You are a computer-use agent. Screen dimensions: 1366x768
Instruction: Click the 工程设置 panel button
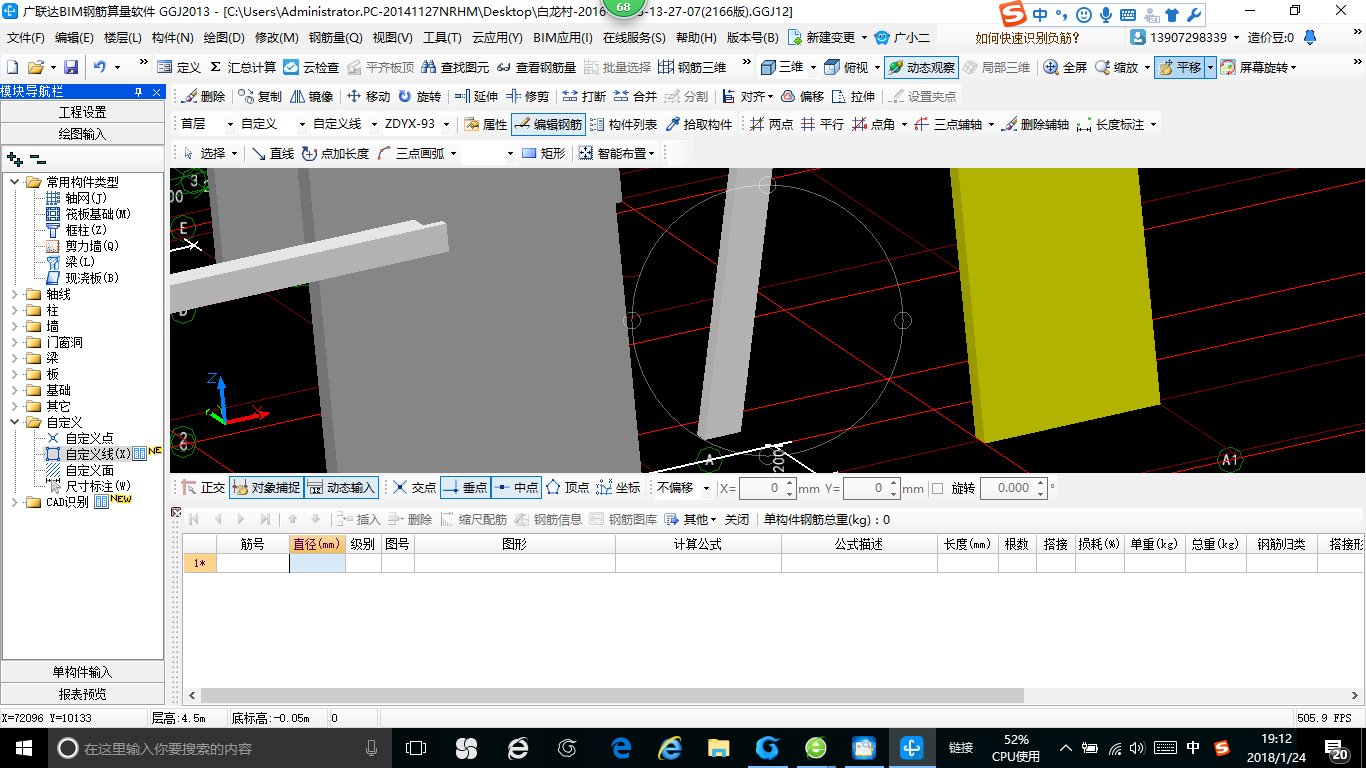pos(82,112)
